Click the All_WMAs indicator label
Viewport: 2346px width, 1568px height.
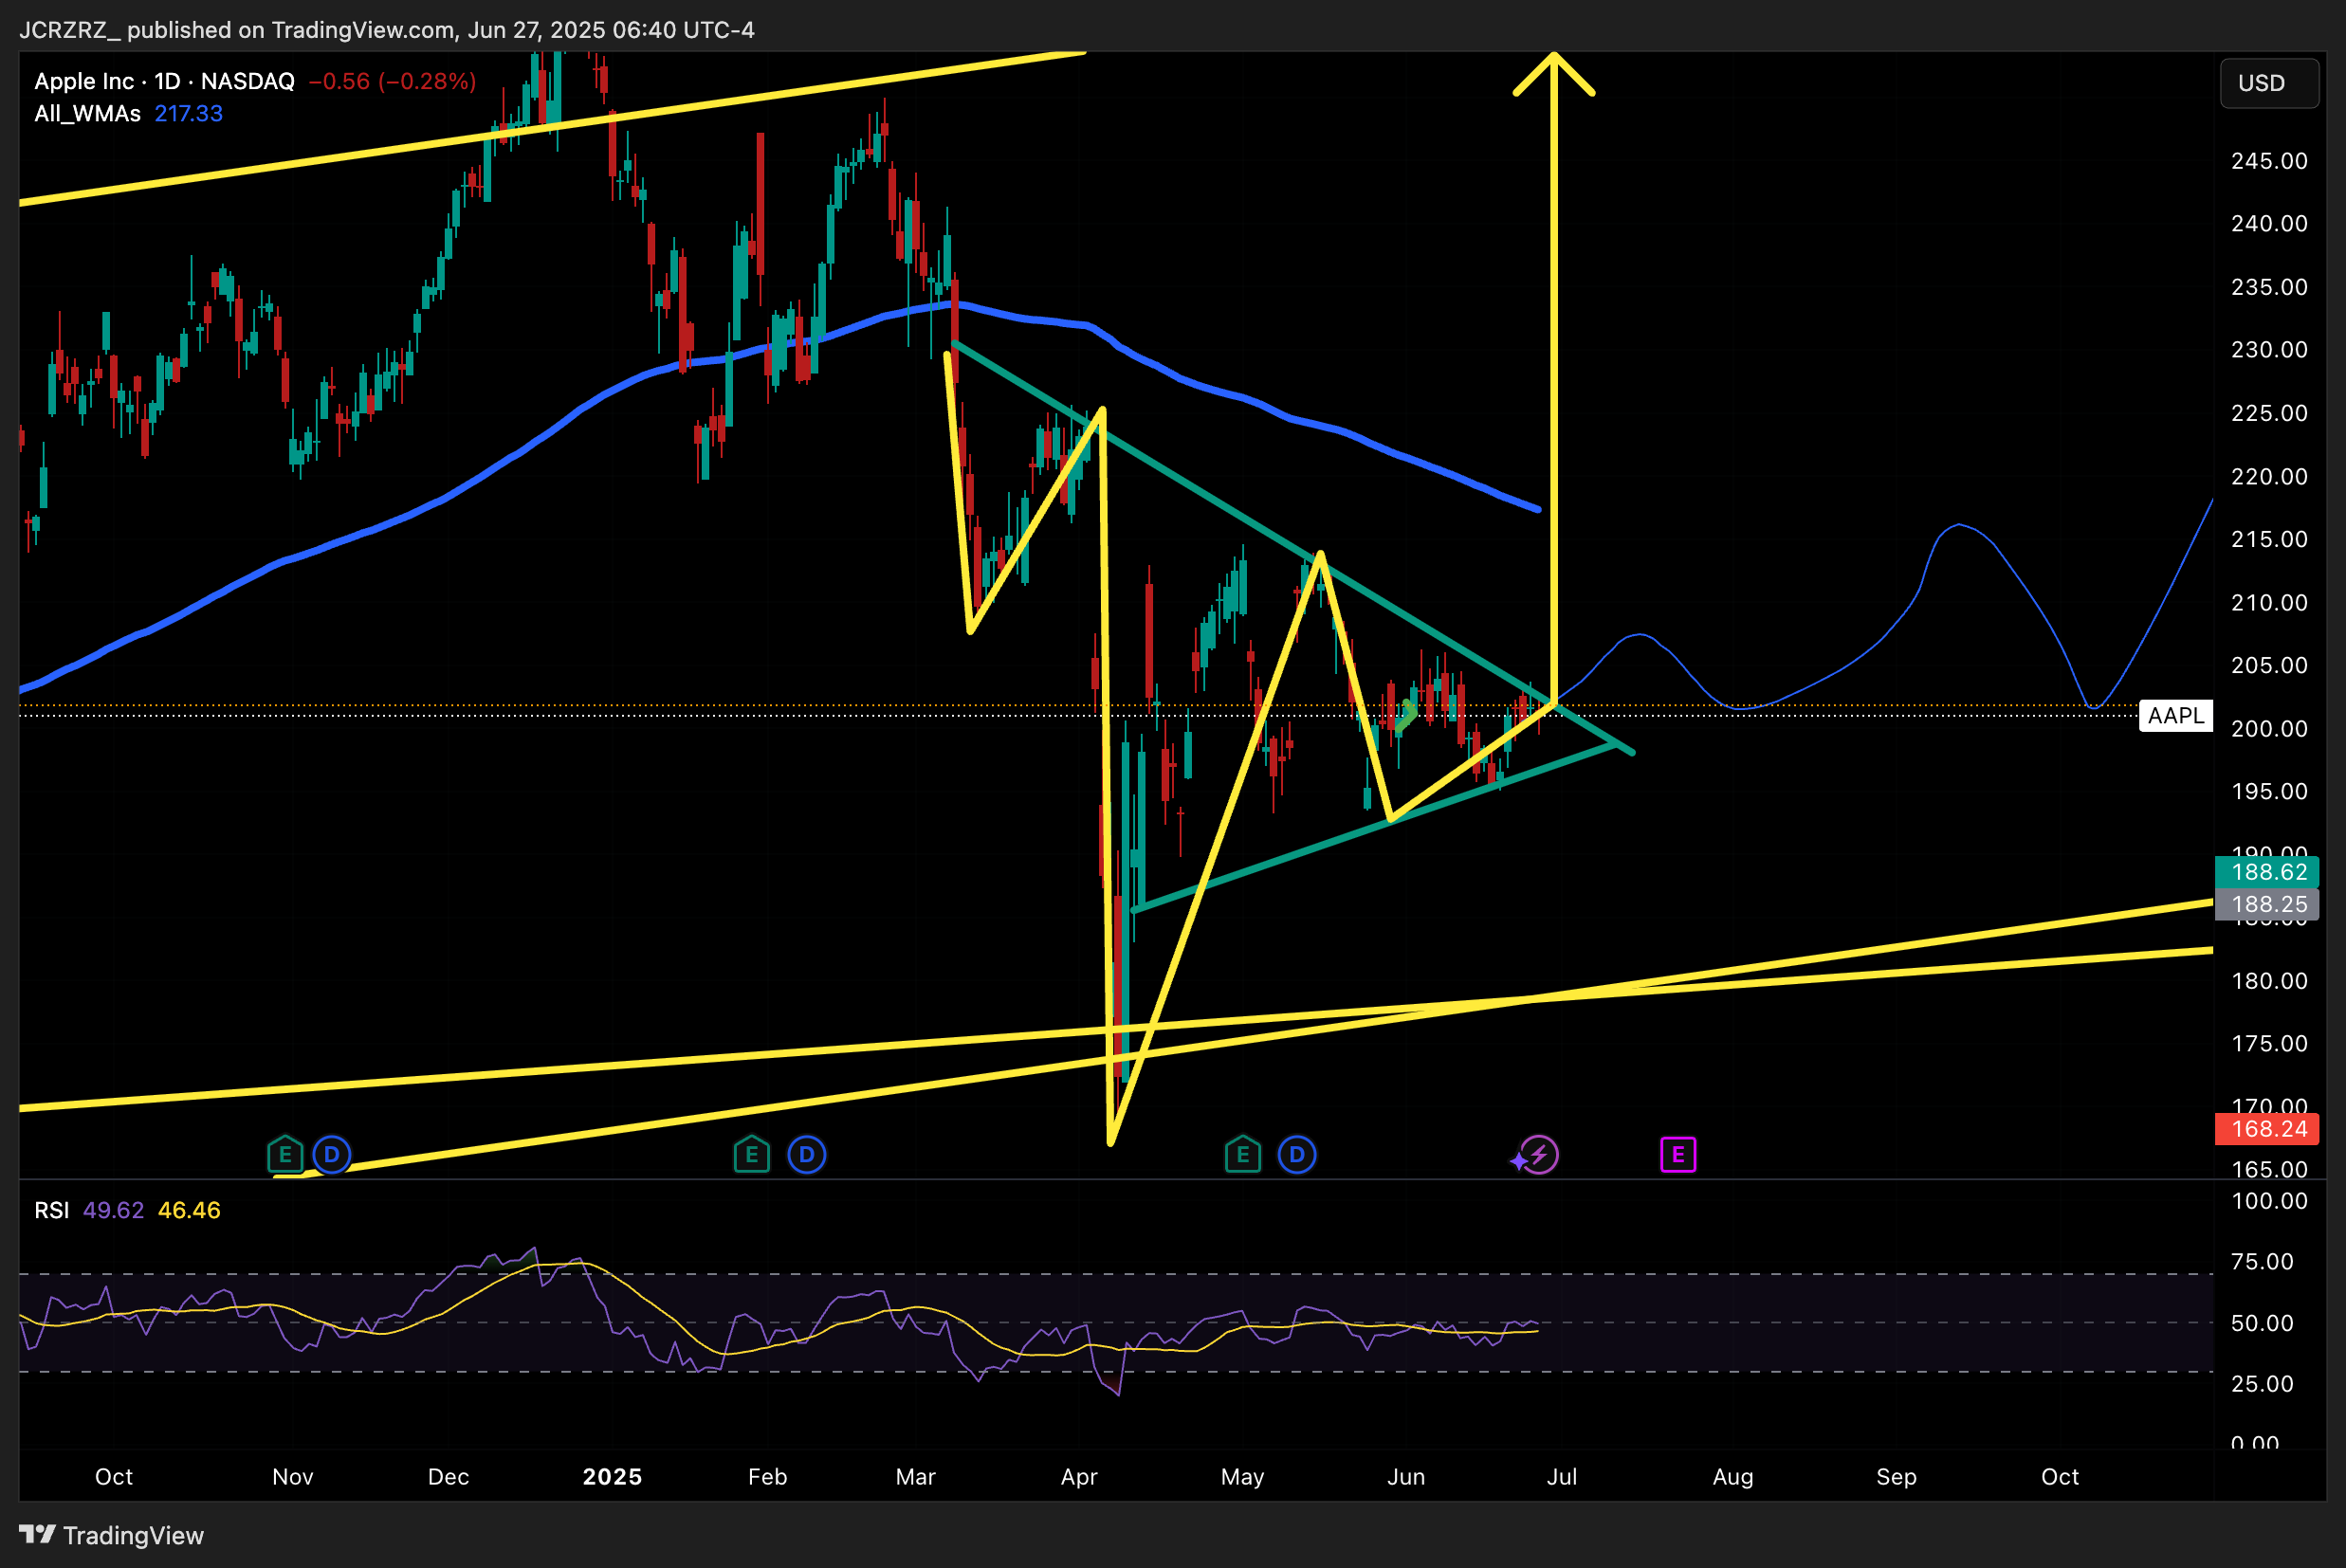click(x=87, y=113)
